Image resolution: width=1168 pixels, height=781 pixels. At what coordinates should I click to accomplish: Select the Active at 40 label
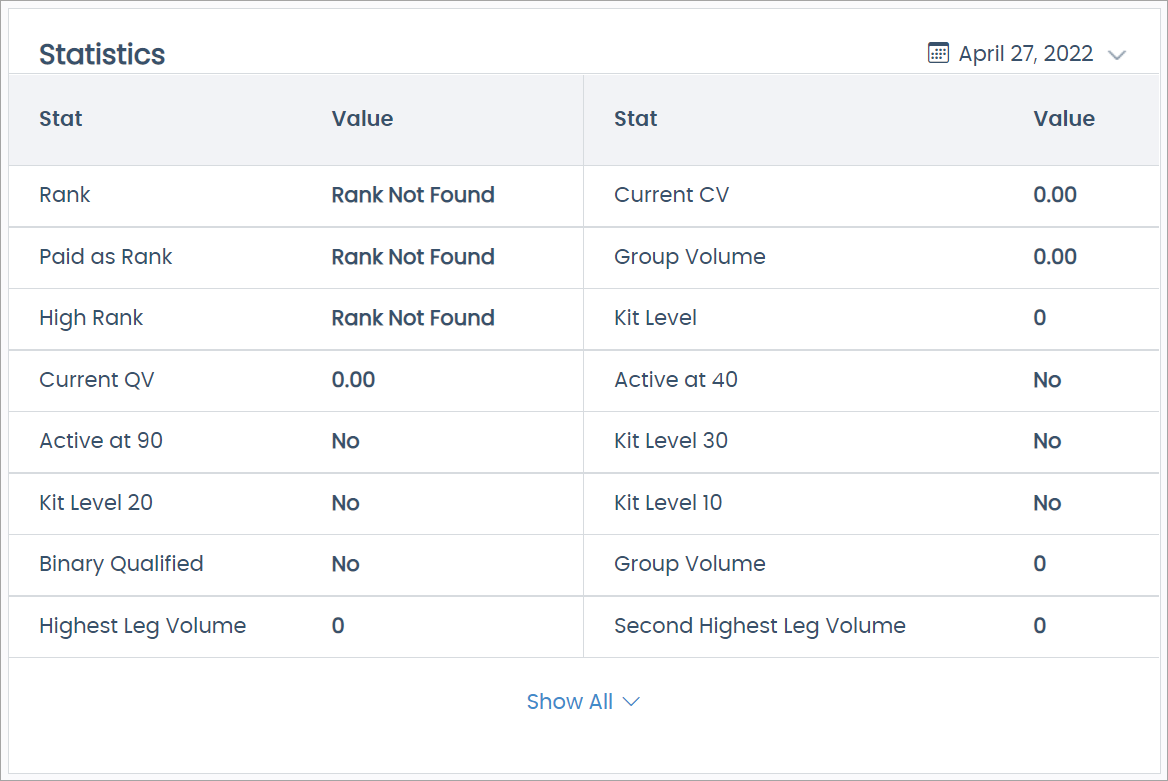(x=675, y=380)
